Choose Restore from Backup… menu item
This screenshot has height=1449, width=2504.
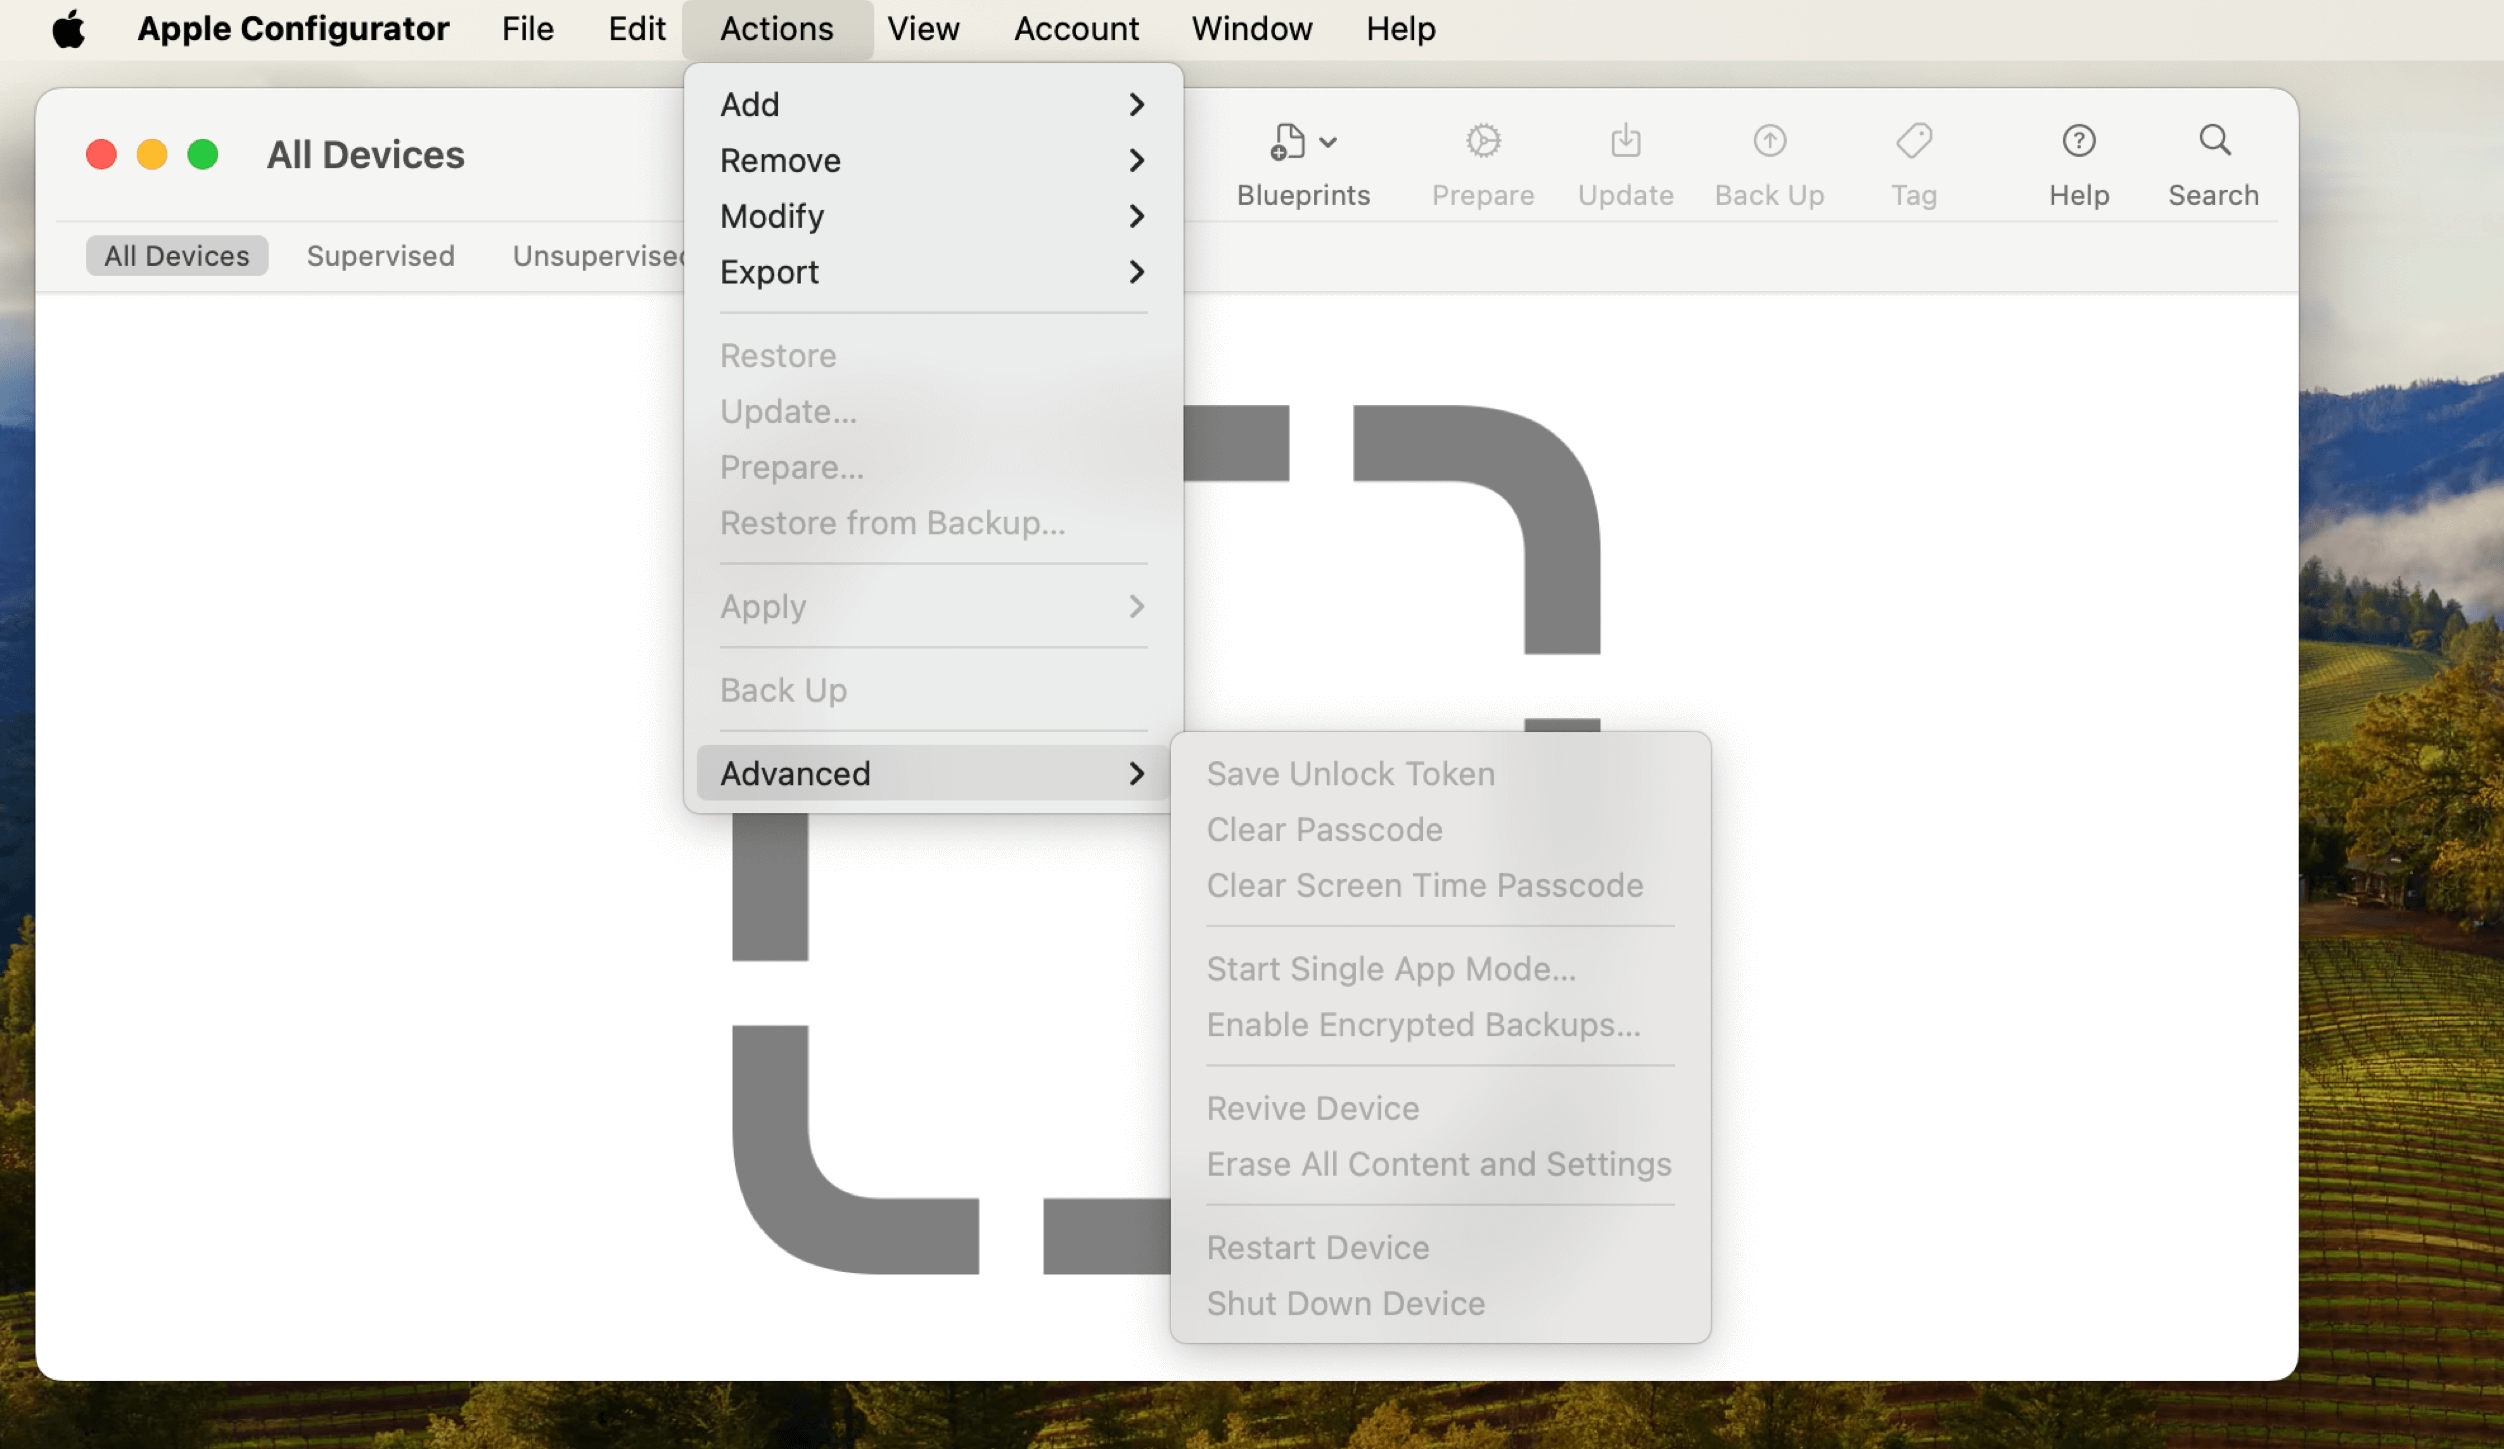click(932, 523)
